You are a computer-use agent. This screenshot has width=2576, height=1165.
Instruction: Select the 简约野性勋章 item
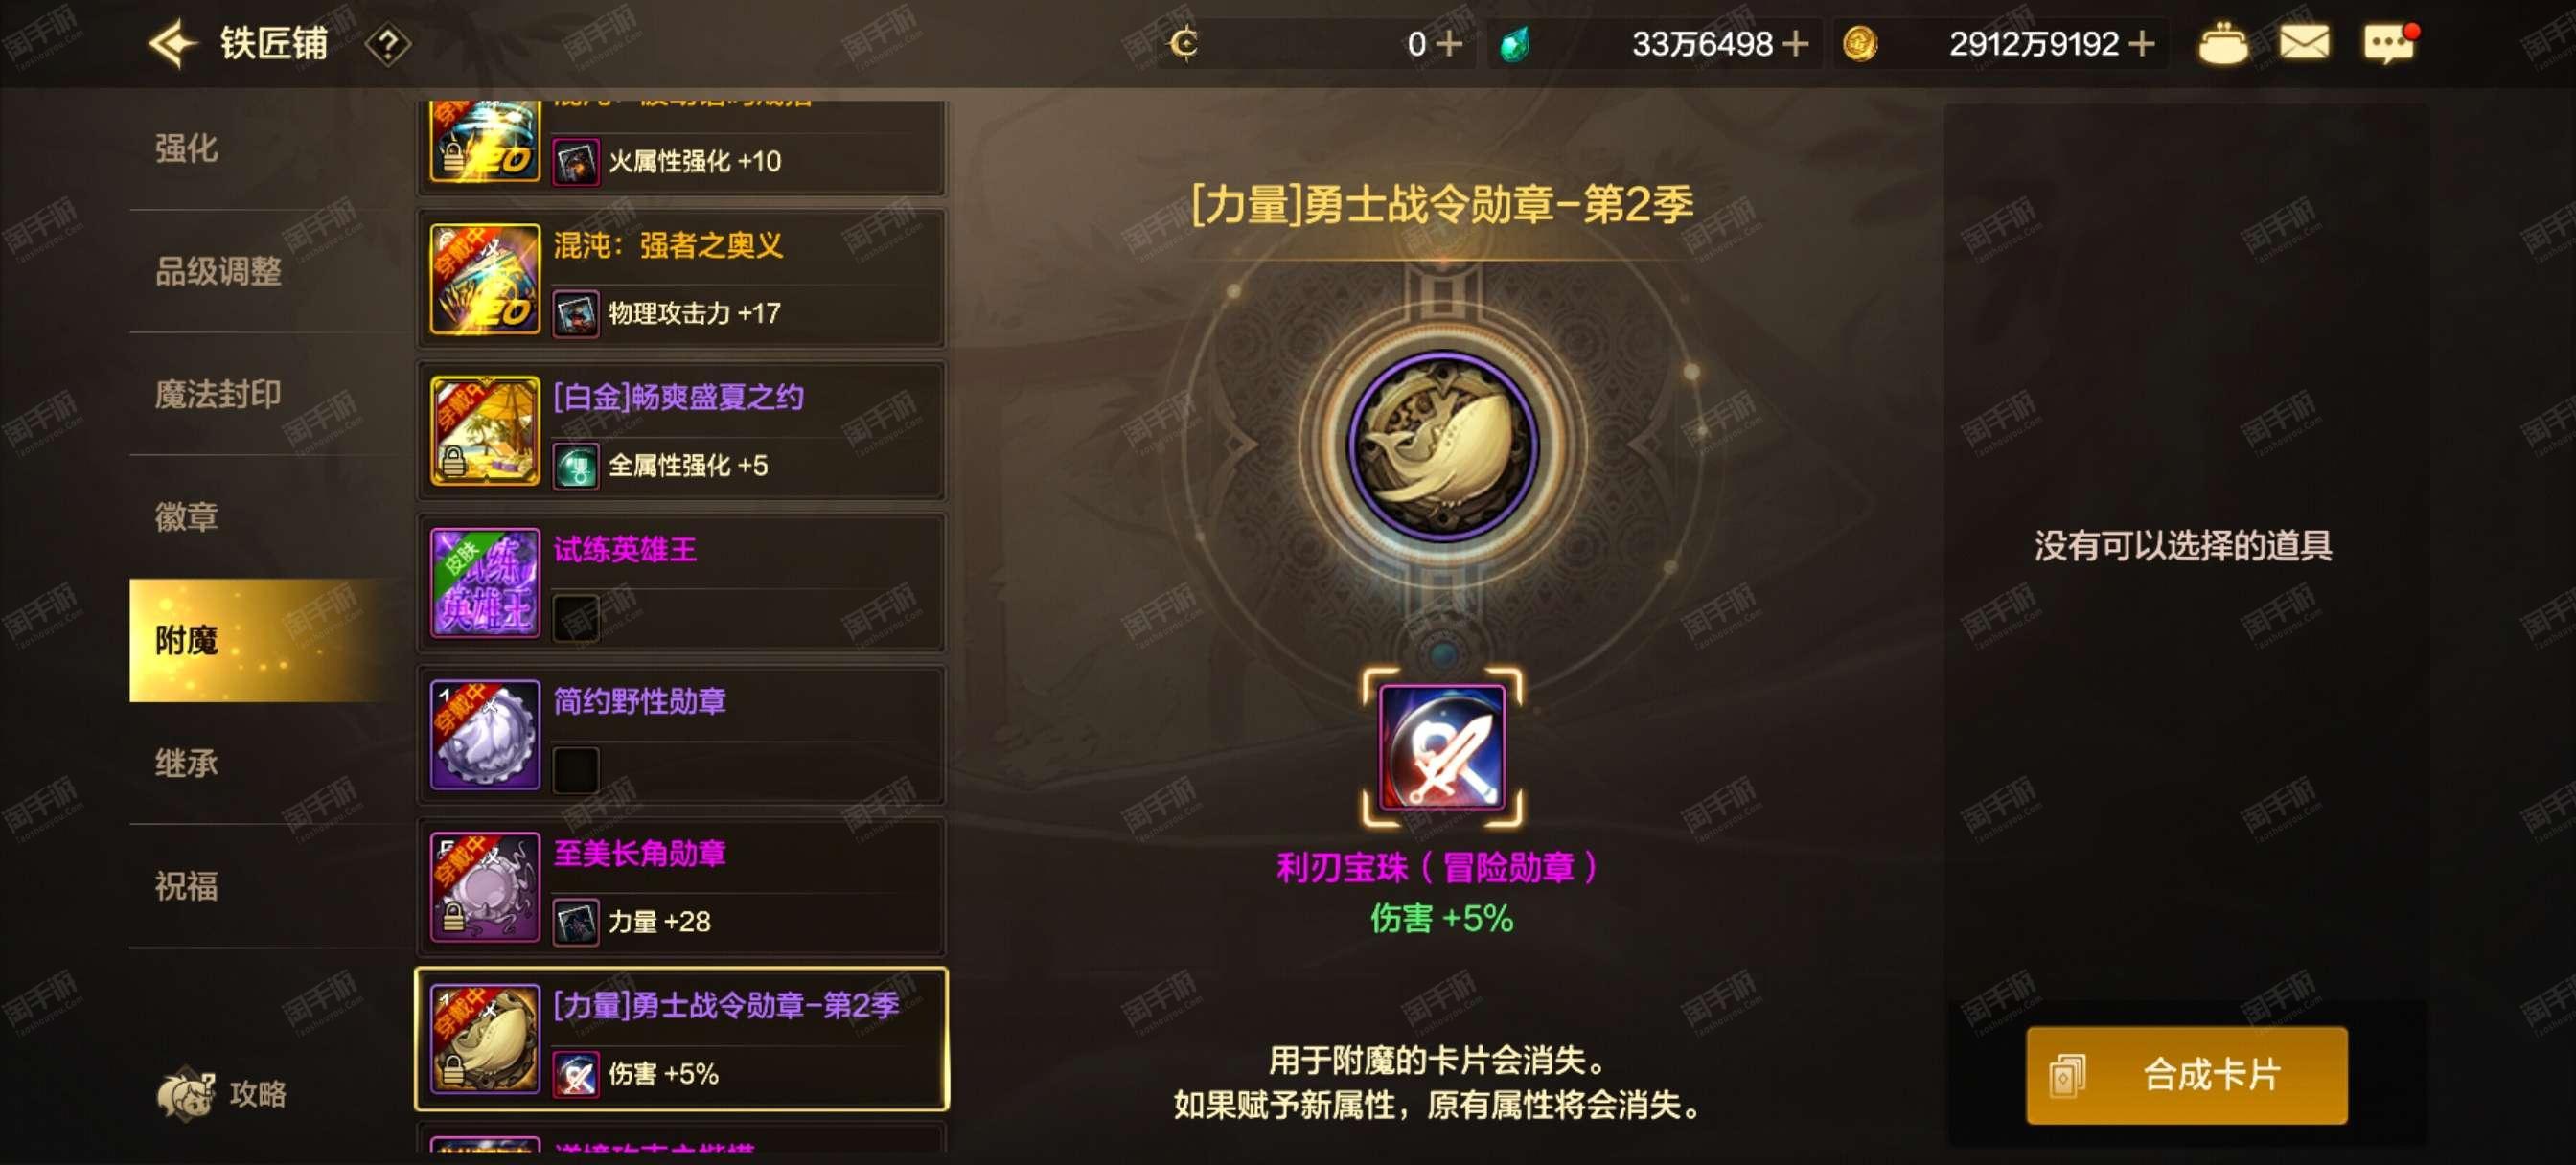[682, 735]
